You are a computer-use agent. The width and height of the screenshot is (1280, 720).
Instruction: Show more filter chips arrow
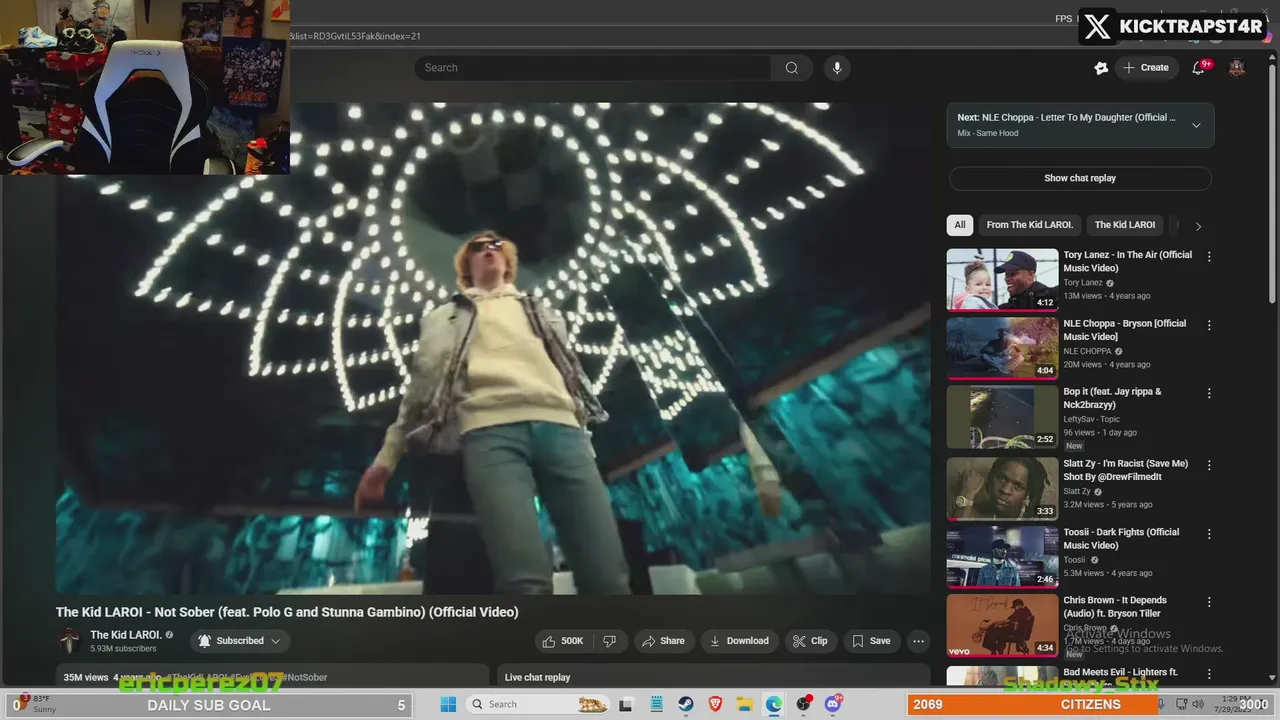tap(1198, 226)
